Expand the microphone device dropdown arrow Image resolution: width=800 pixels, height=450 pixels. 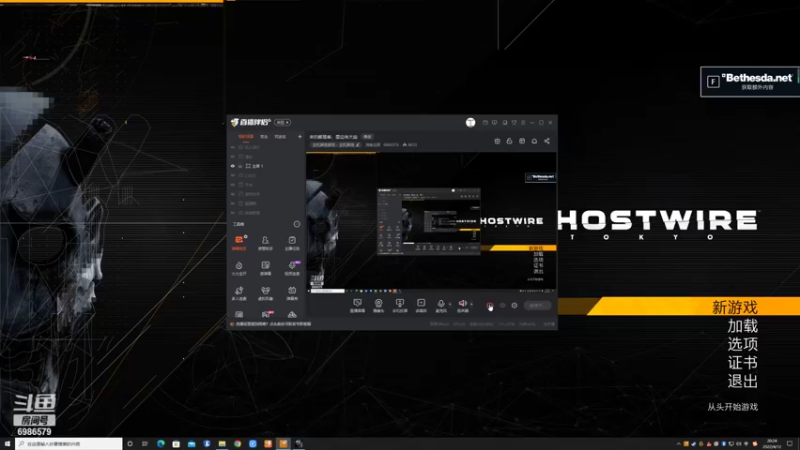pos(449,304)
